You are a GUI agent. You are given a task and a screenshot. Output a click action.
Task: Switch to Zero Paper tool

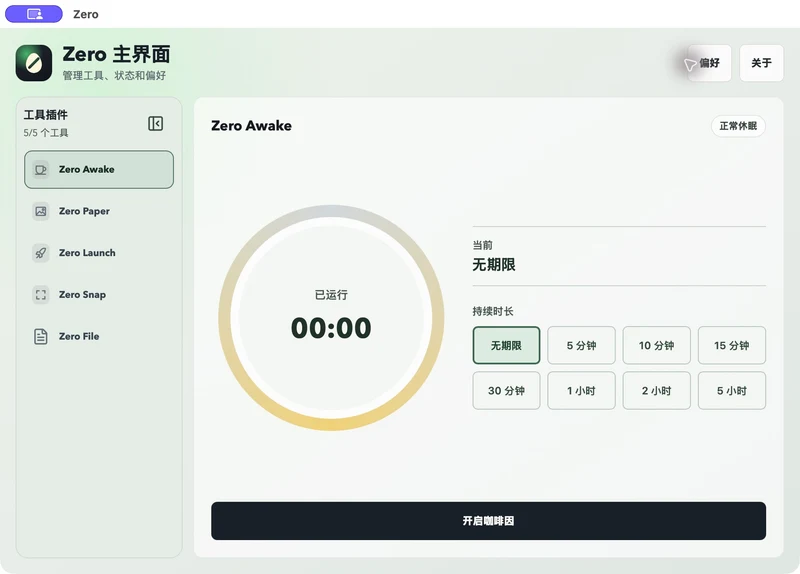[99, 211]
